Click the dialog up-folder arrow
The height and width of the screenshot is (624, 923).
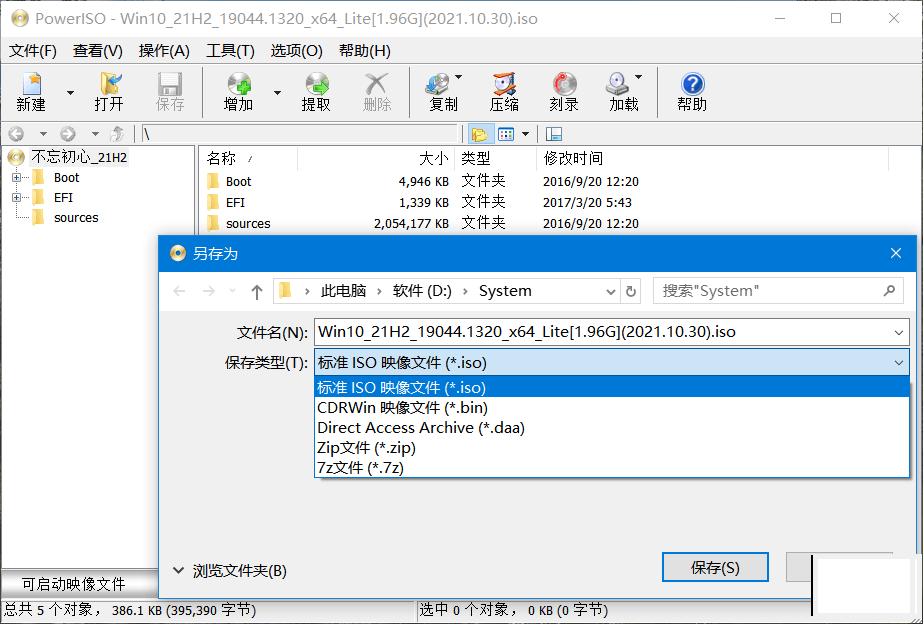[257, 291]
